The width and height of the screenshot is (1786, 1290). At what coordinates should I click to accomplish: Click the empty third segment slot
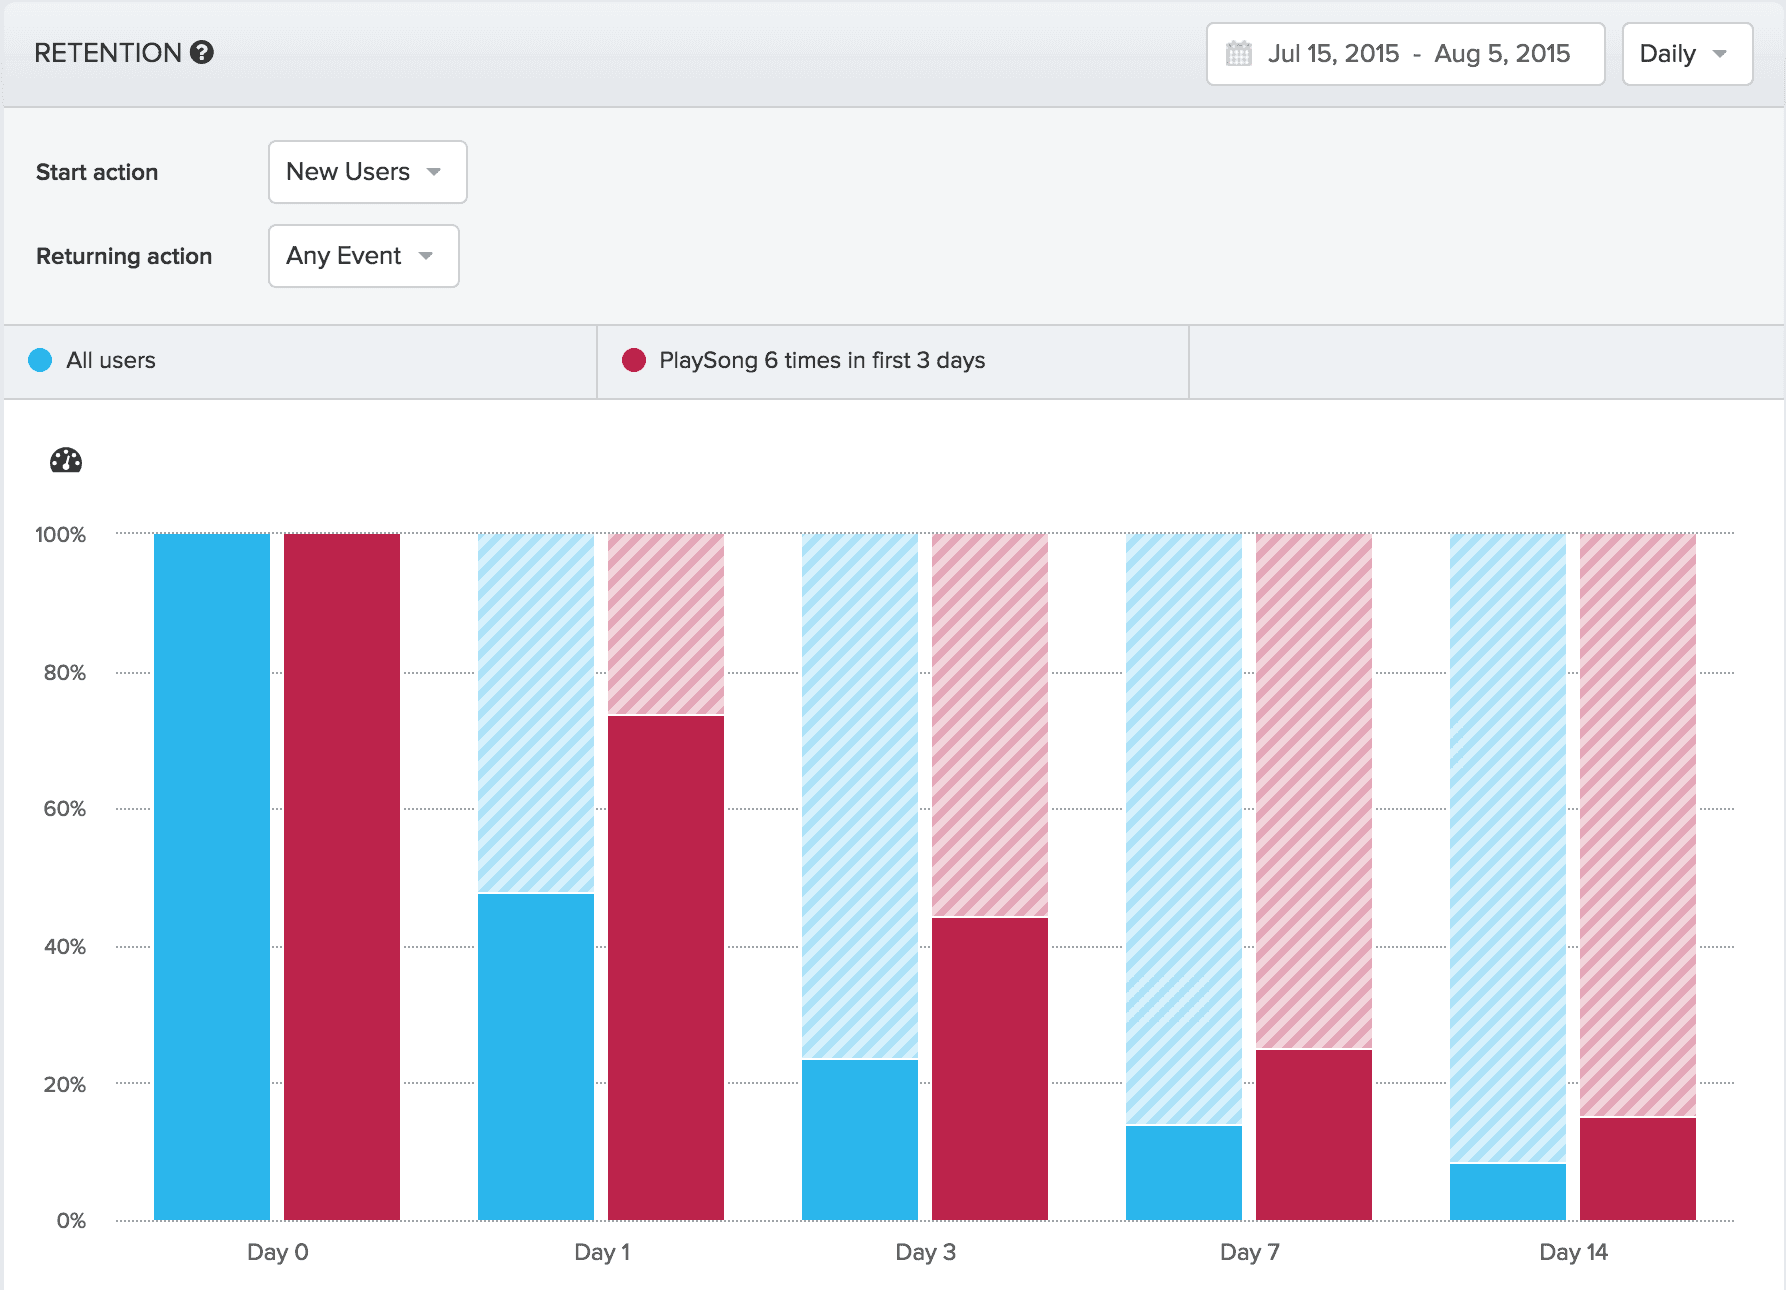click(x=1486, y=361)
